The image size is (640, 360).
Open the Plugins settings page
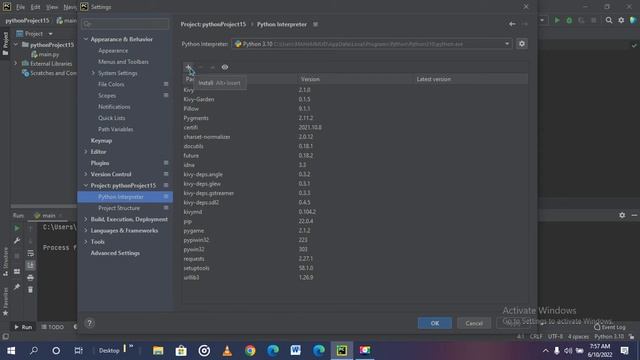(x=100, y=163)
